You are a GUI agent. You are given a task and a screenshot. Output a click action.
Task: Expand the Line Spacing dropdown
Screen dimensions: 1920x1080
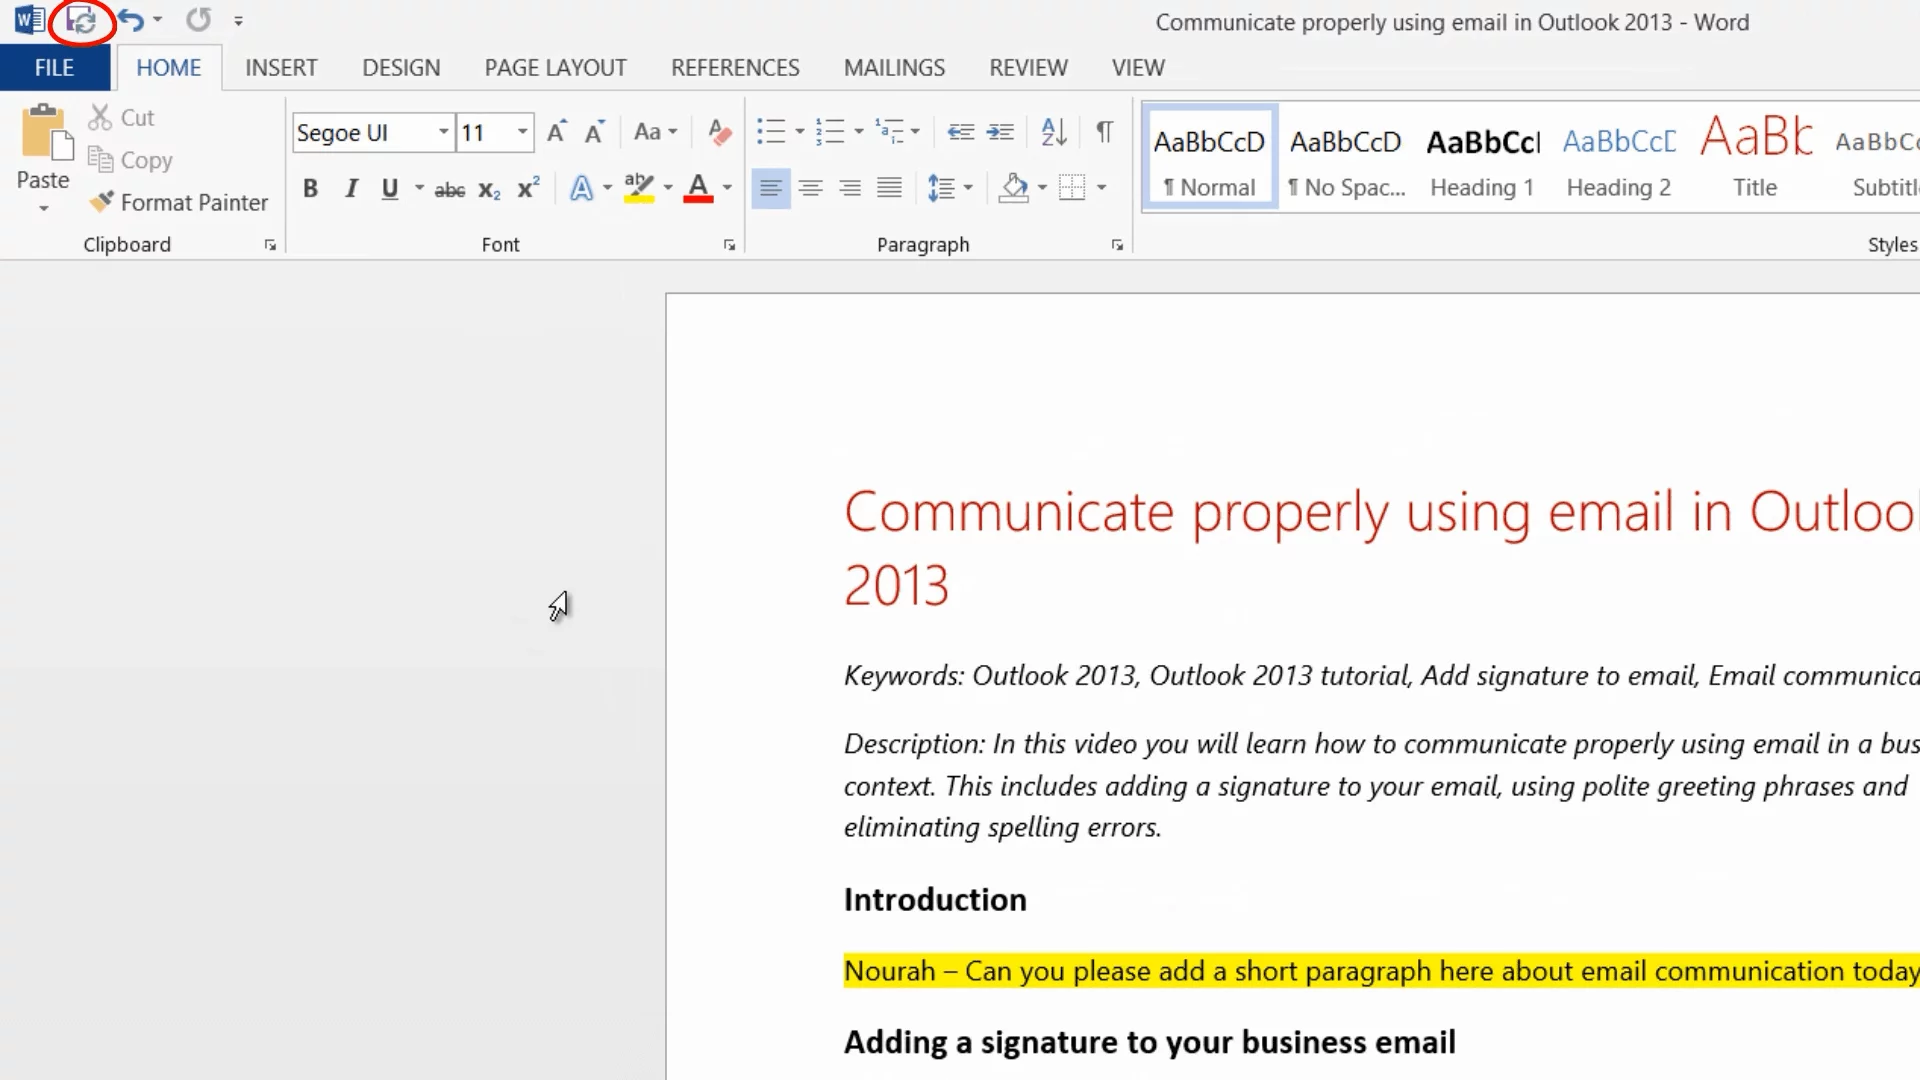pyautogui.click(x=968, y=188)
